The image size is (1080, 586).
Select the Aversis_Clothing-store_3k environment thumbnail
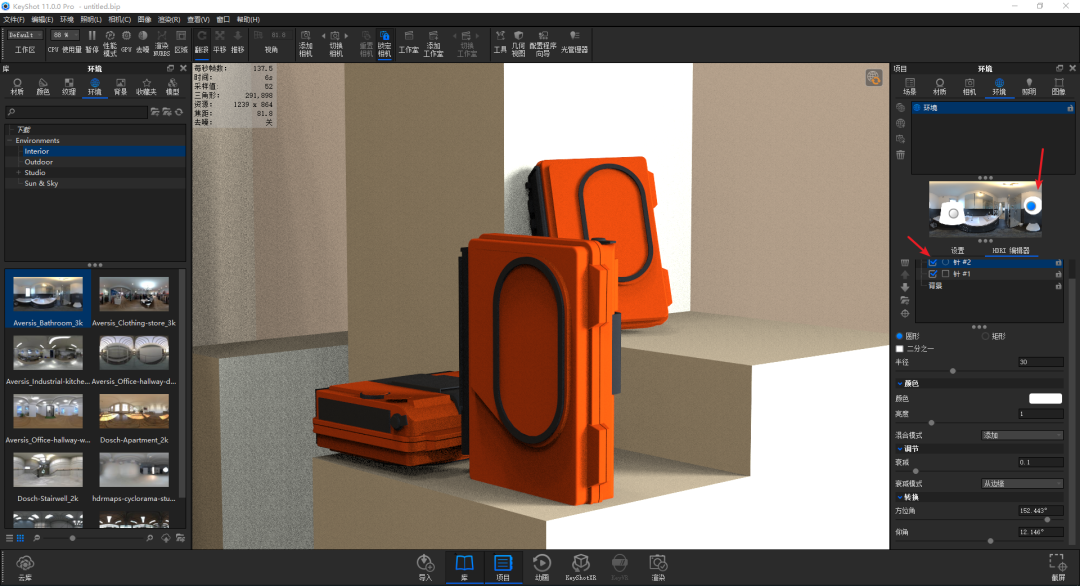(x=134, y=299)
